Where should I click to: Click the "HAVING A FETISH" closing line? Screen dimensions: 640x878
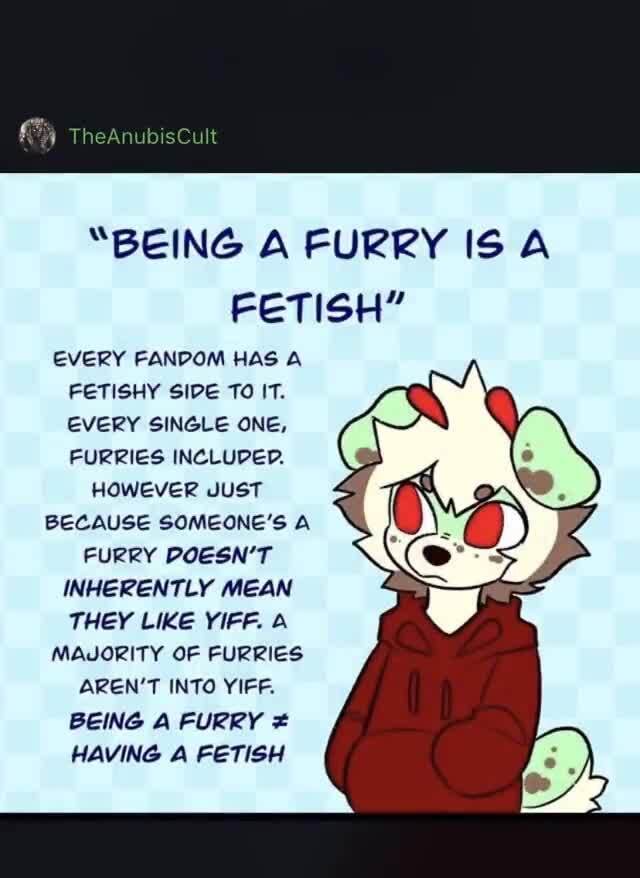pos(177,754)
